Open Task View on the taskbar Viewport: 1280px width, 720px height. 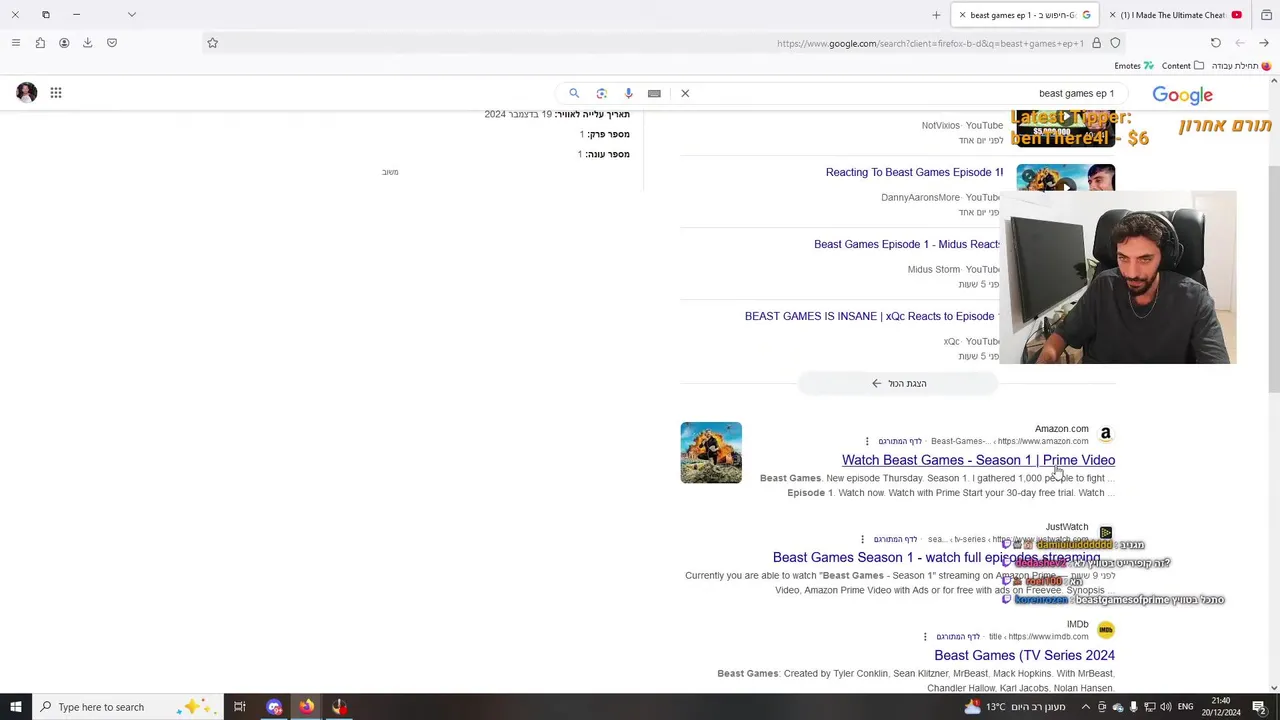point(239,707)
